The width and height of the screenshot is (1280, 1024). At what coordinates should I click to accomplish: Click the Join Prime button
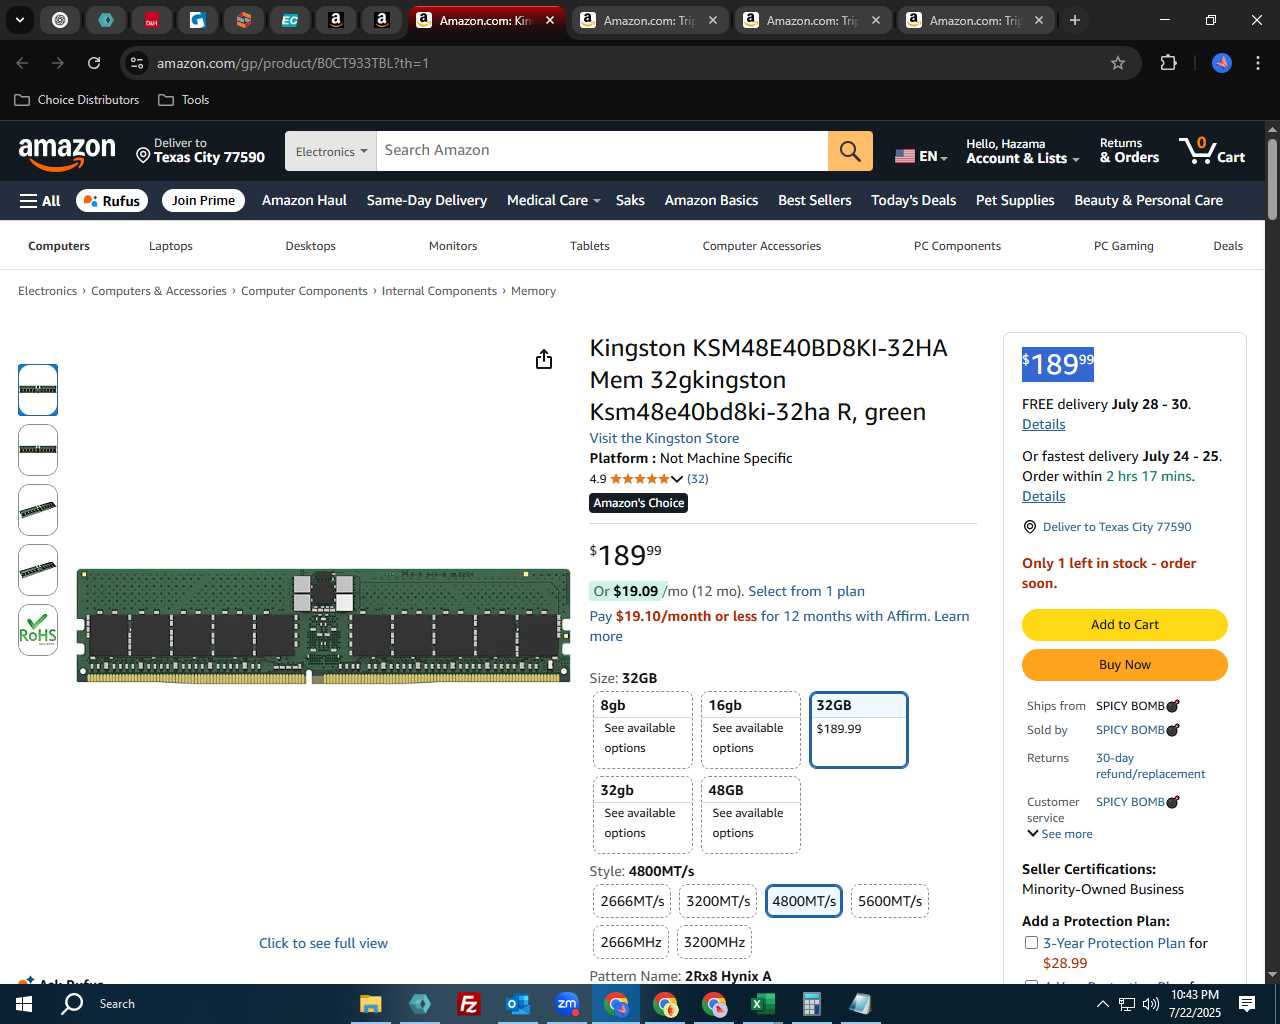click(204, 200)
